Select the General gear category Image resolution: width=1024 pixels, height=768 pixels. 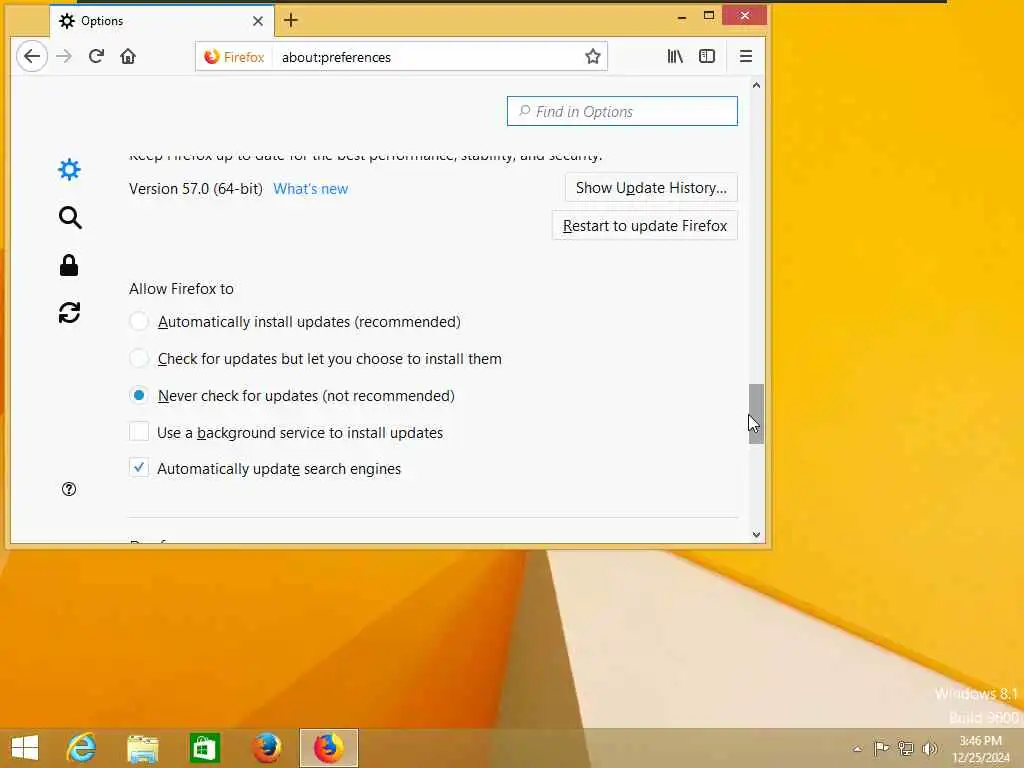click(69, 170)
